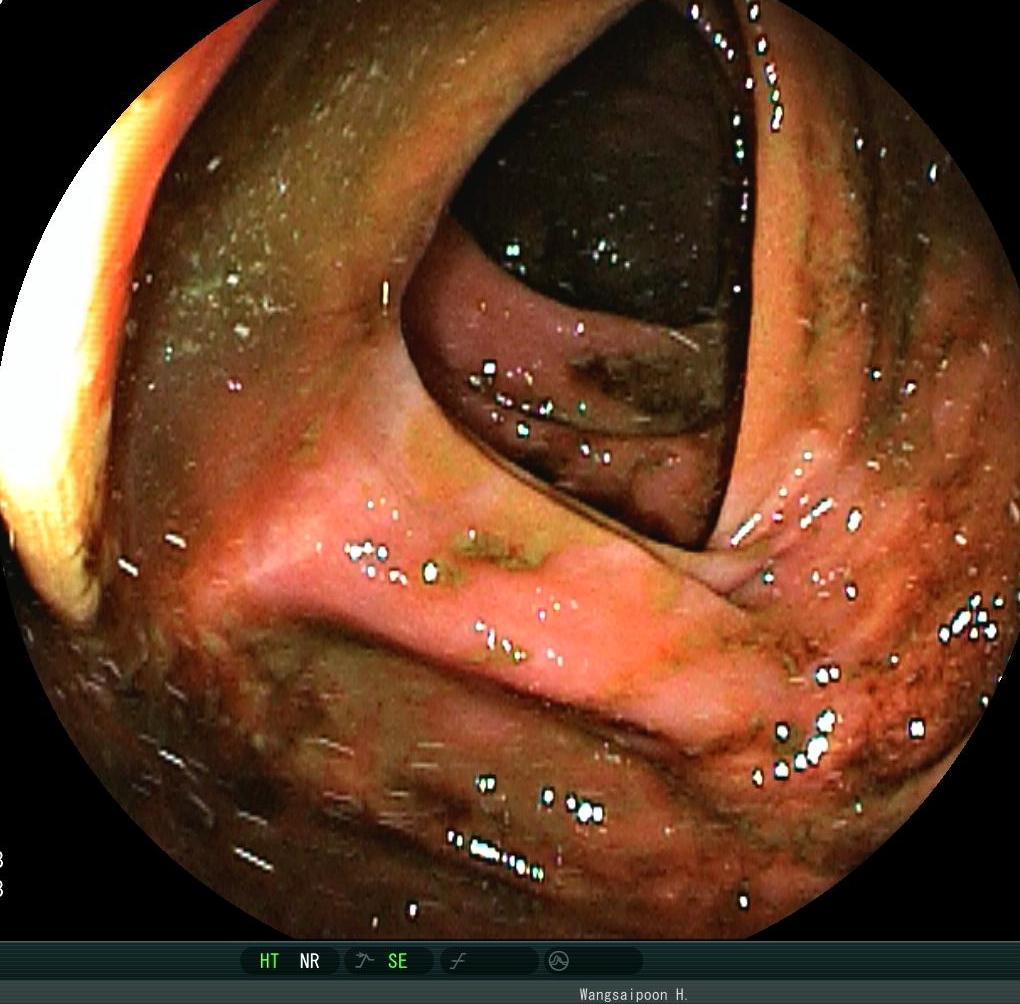
Task: Select the green SE enhancement indicator
Action: click(397, 961)
